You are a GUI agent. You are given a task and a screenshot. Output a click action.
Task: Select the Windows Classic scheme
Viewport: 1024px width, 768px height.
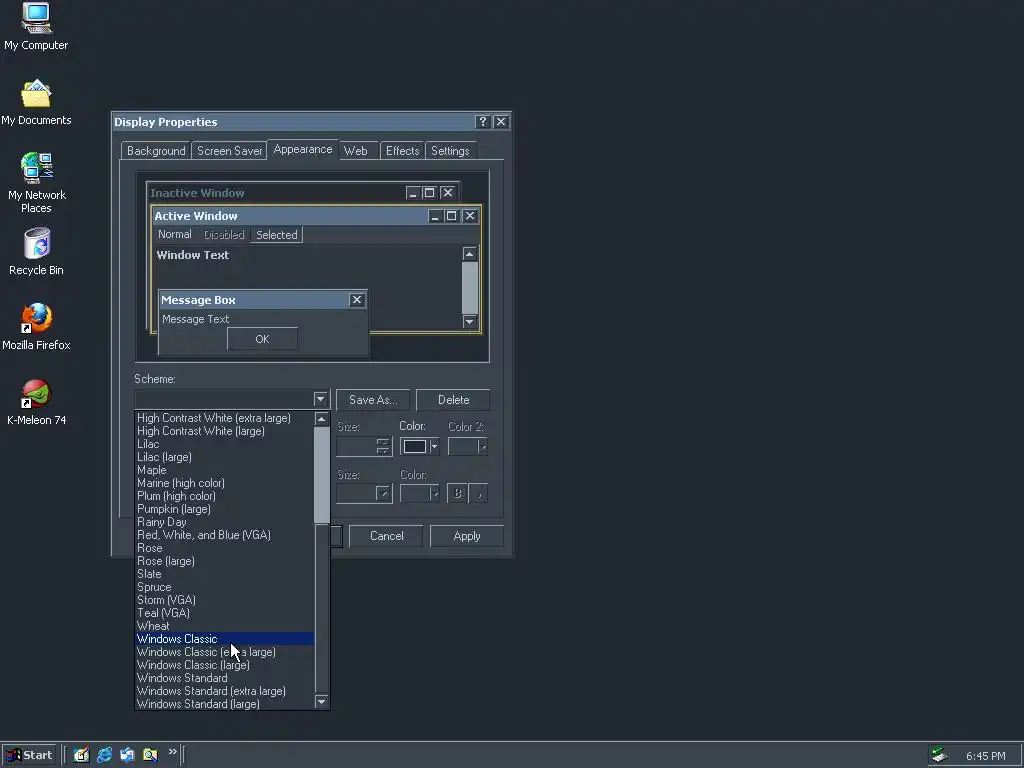pos(225,639)
